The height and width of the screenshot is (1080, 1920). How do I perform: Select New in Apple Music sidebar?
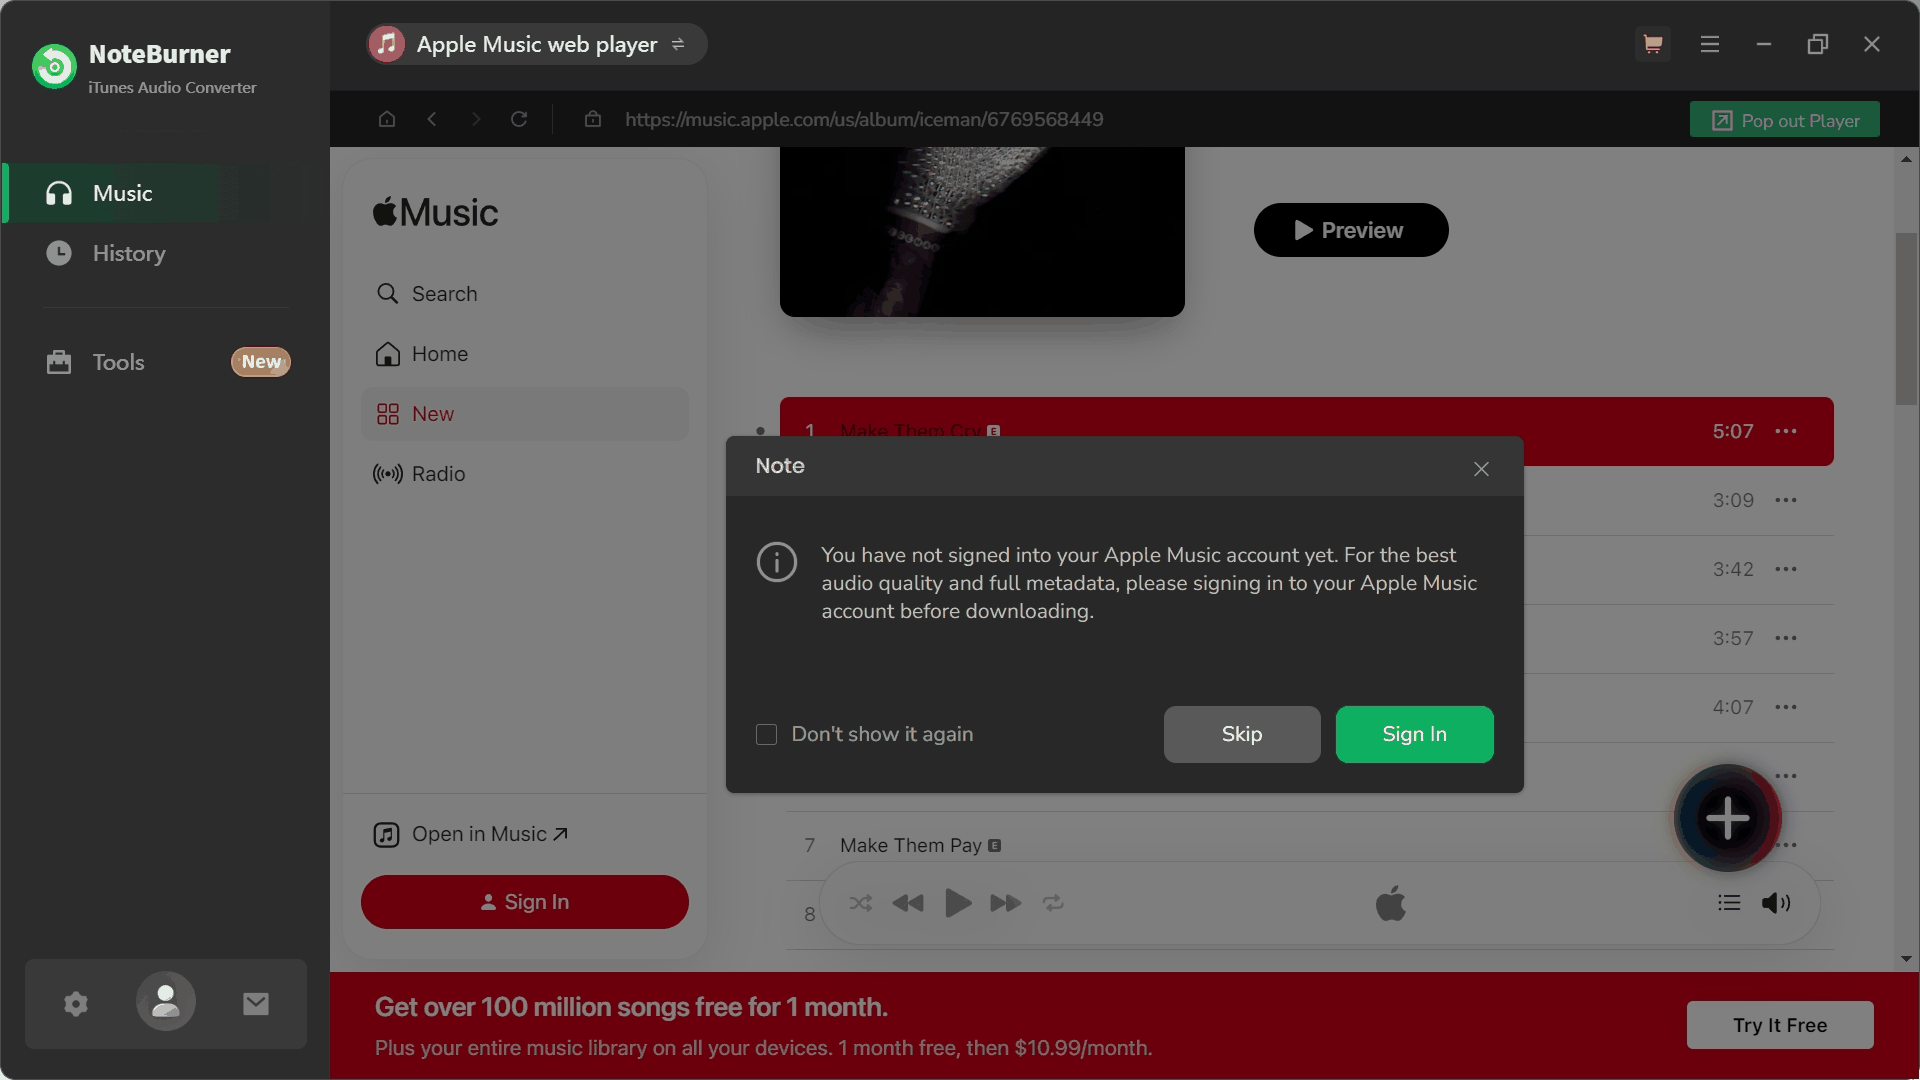[525, 414]
